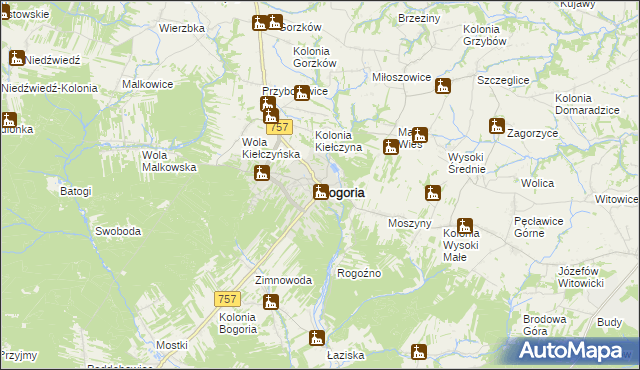Click the Budy village label
Screen dimensions: 640x370
tap(609, 322)
